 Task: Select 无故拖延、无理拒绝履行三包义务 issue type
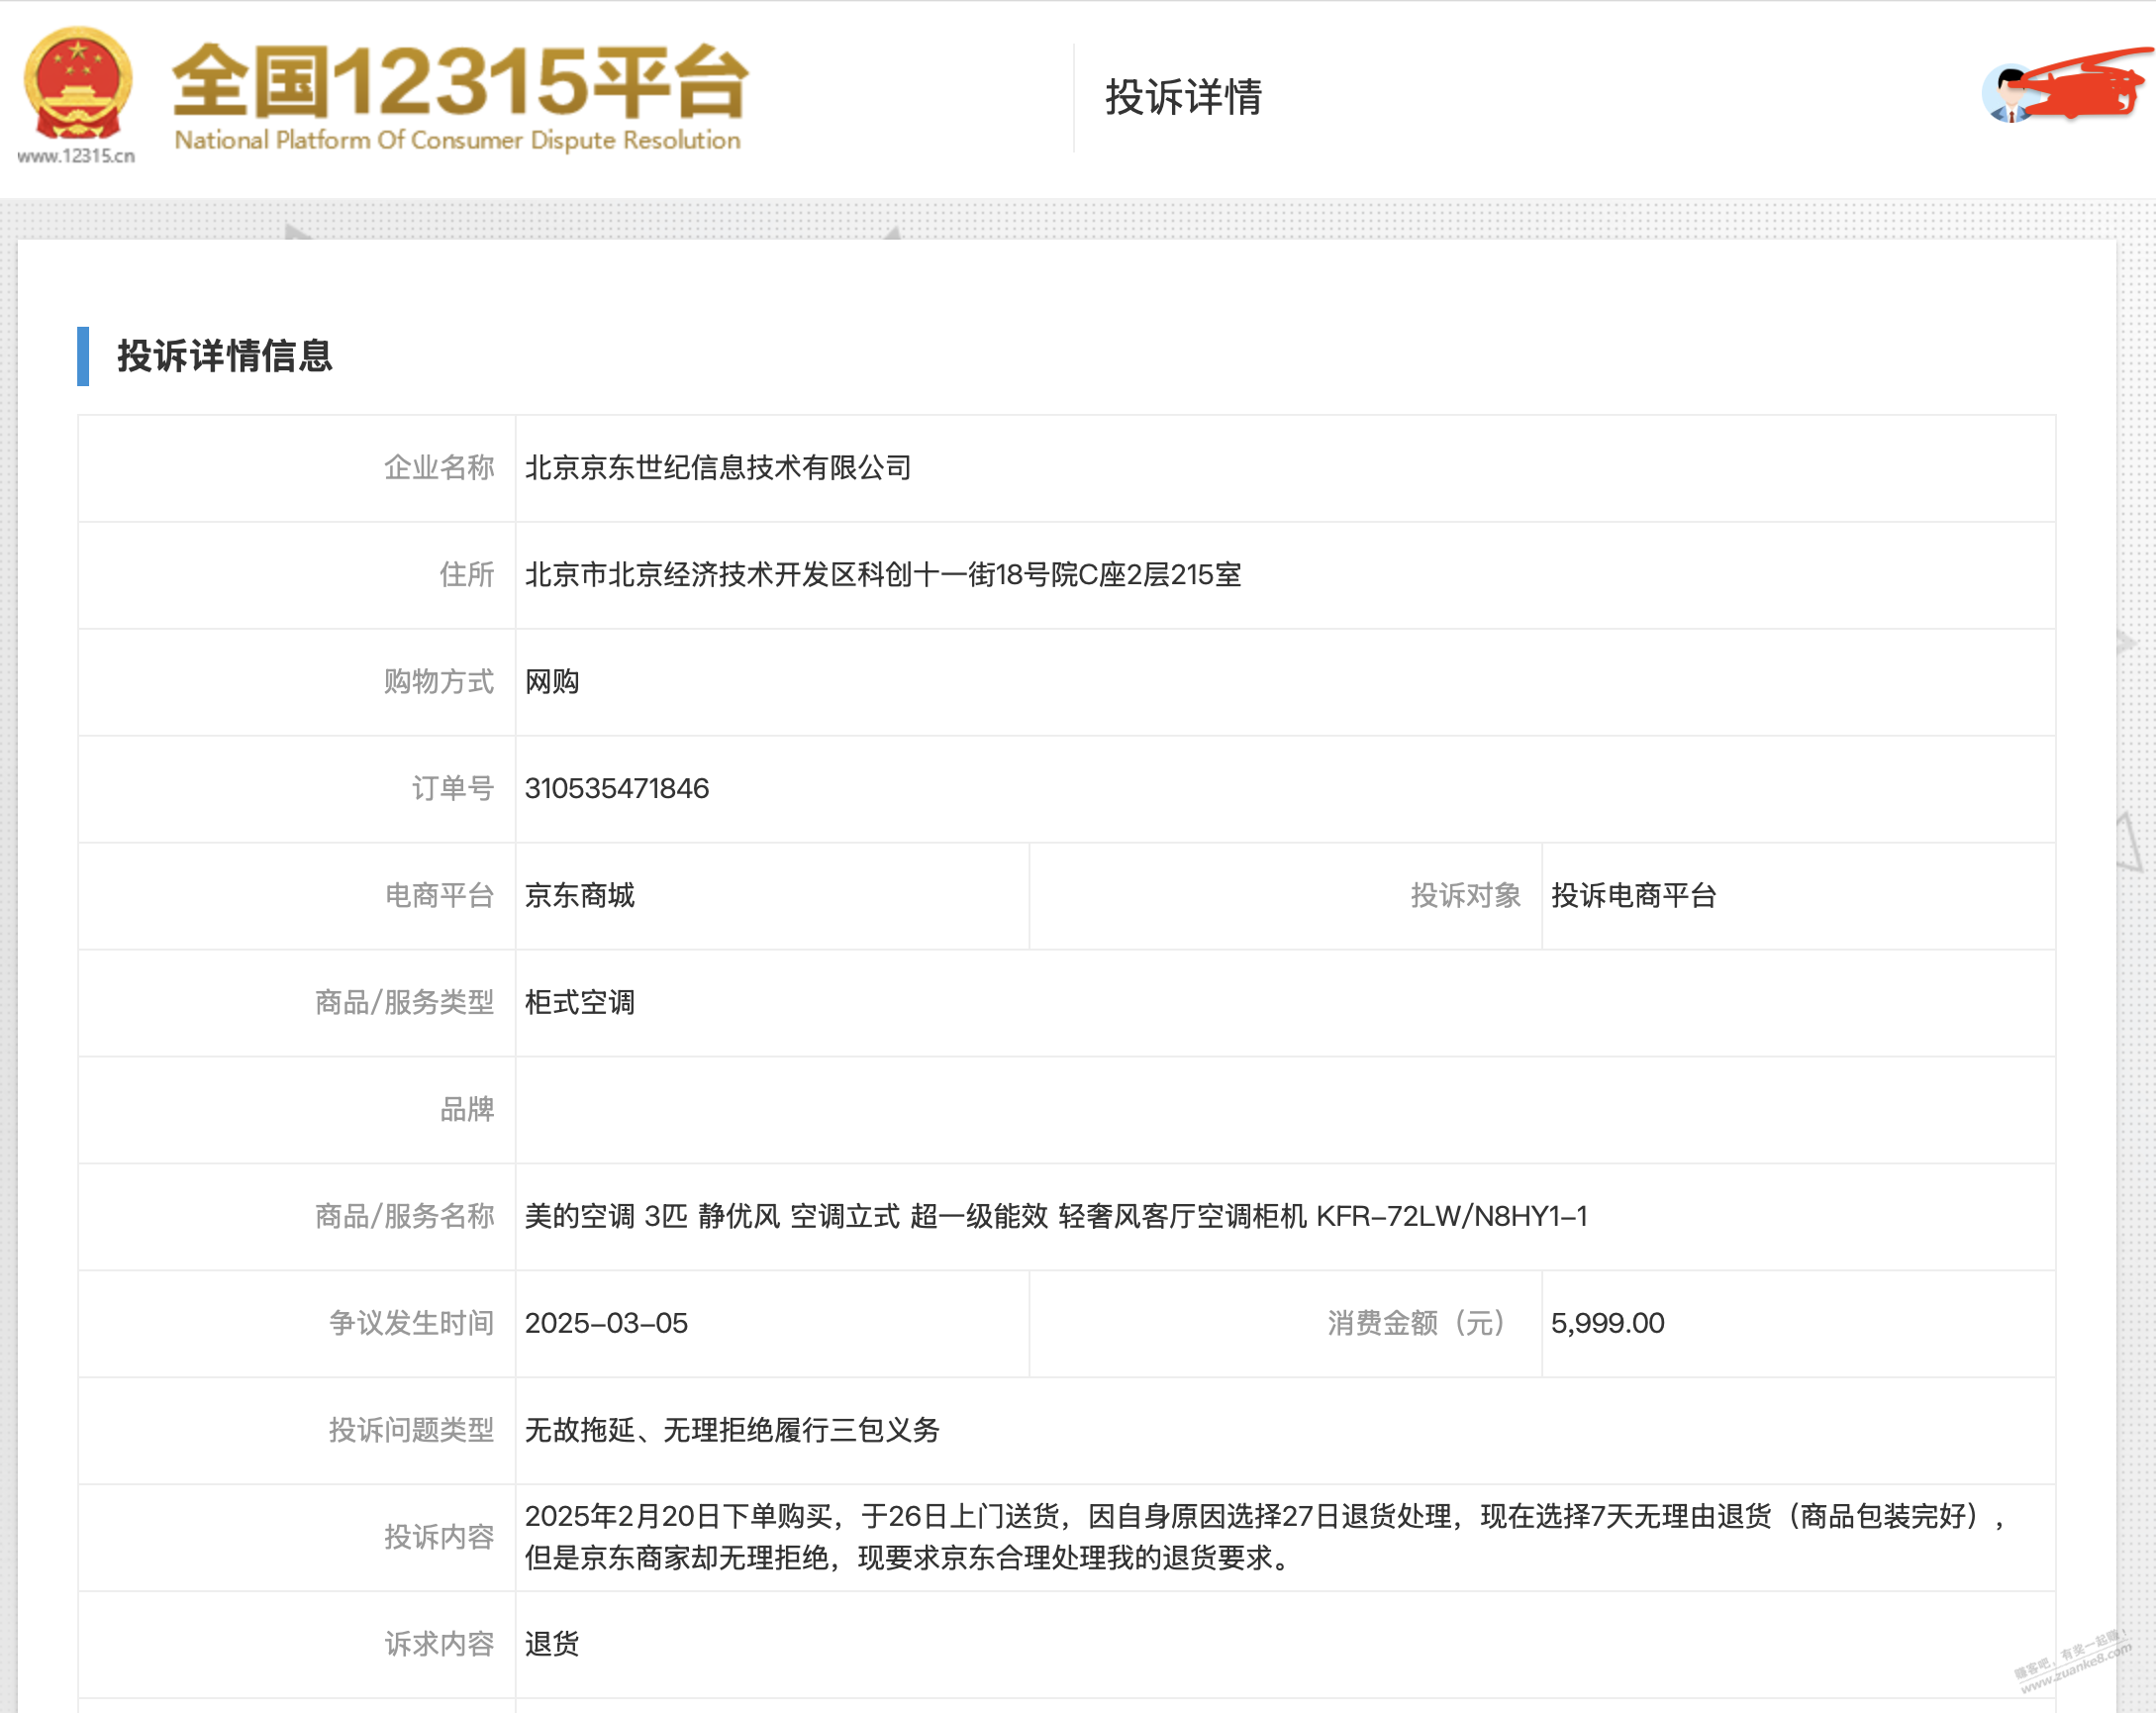[x=732, y=1431]
